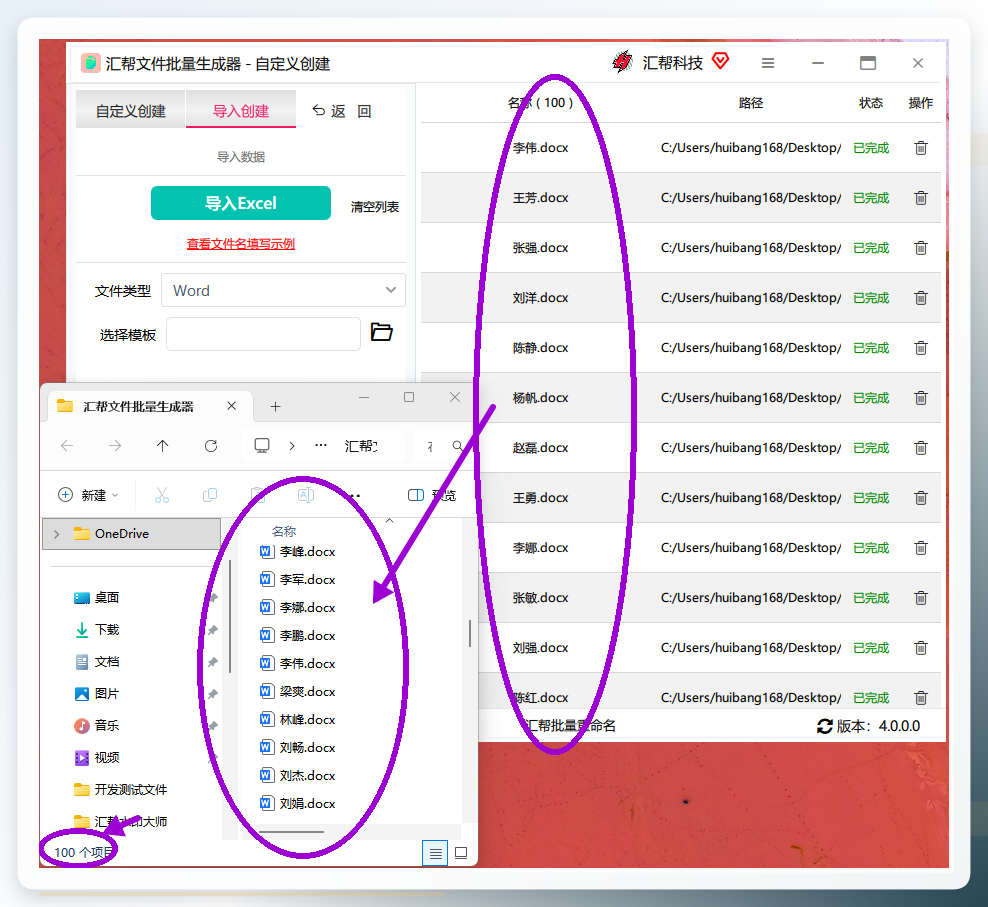Click the 选择模板 input field
The height and width of the screenshot is (907, 988).
pyautogui.click(x=263, y=334)
